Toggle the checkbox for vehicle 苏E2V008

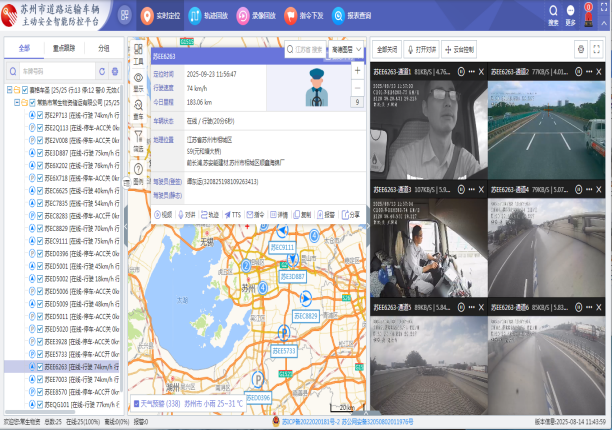39,140
